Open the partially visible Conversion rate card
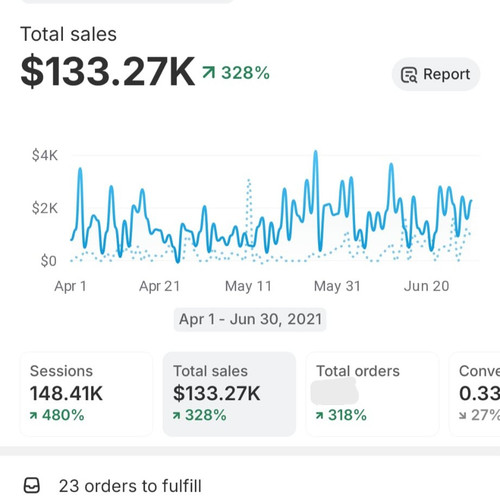 (475, 394)
